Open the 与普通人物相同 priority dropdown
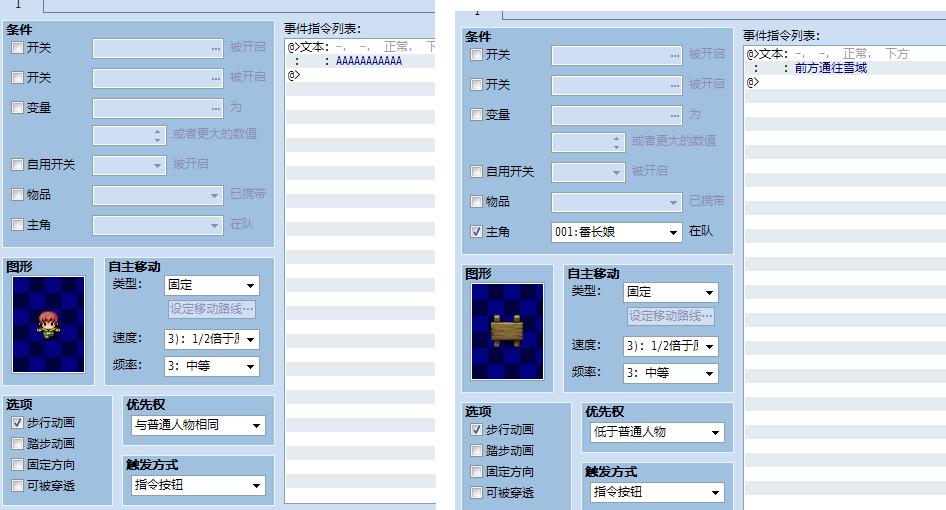 click(198, 426)
